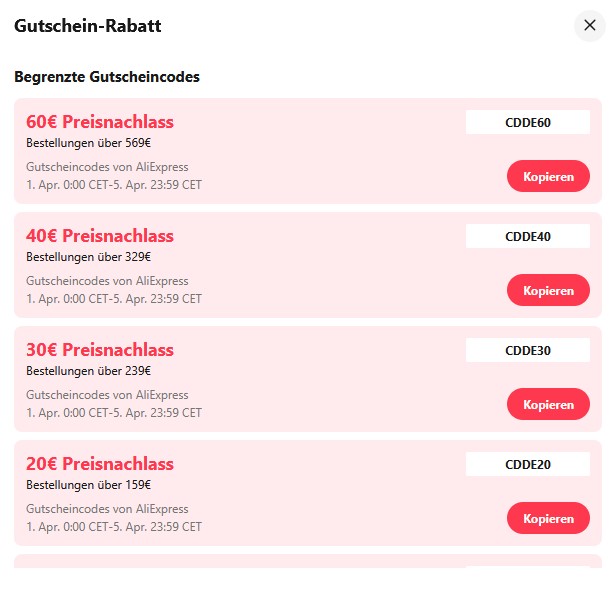Click the 60€ Preisnachlass title

[x=100, y=122]
